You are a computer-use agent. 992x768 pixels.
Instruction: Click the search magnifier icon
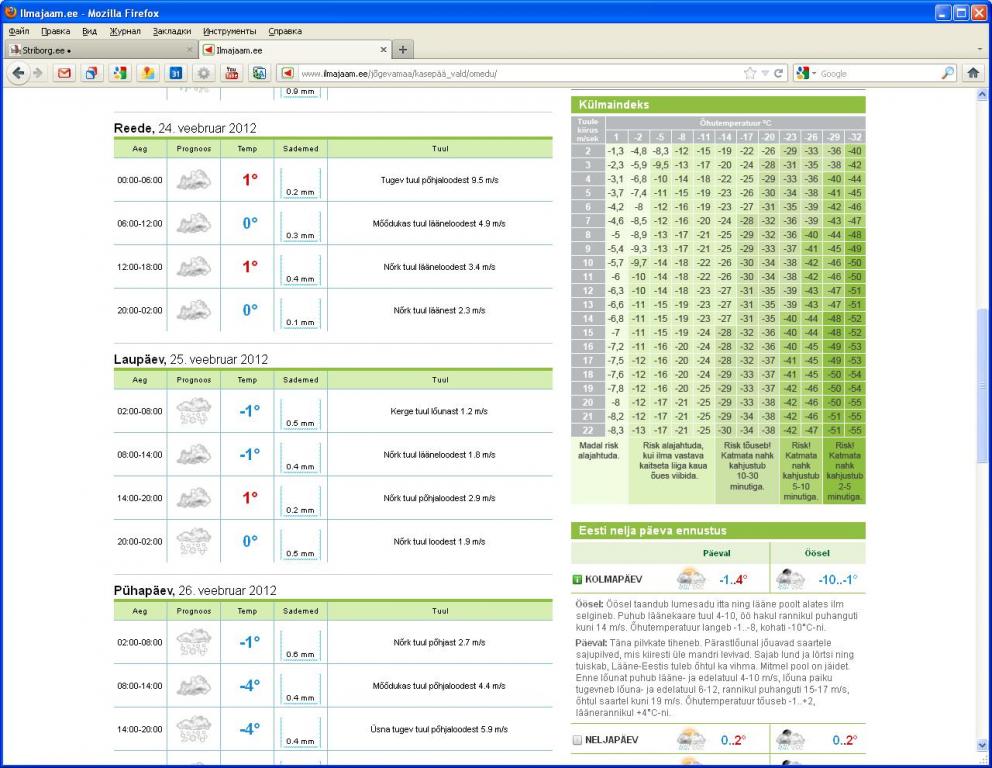948,73
